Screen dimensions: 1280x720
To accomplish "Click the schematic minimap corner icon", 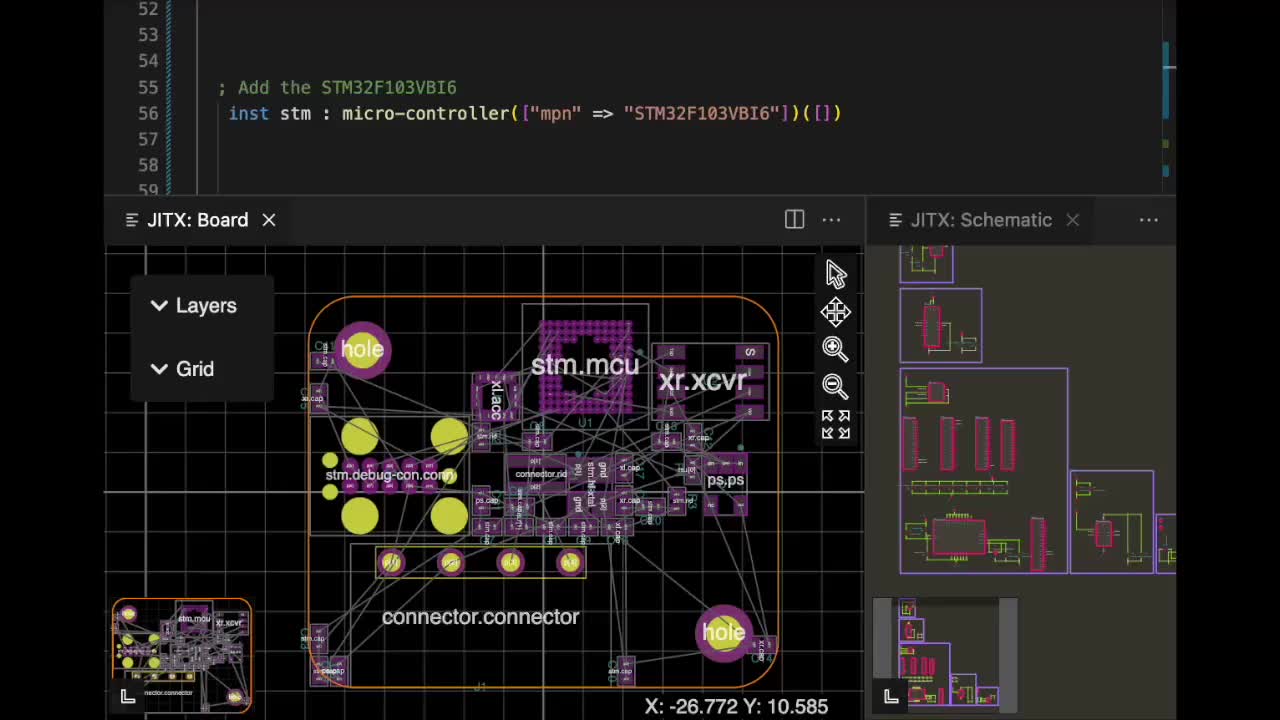I will click(891, 697).
